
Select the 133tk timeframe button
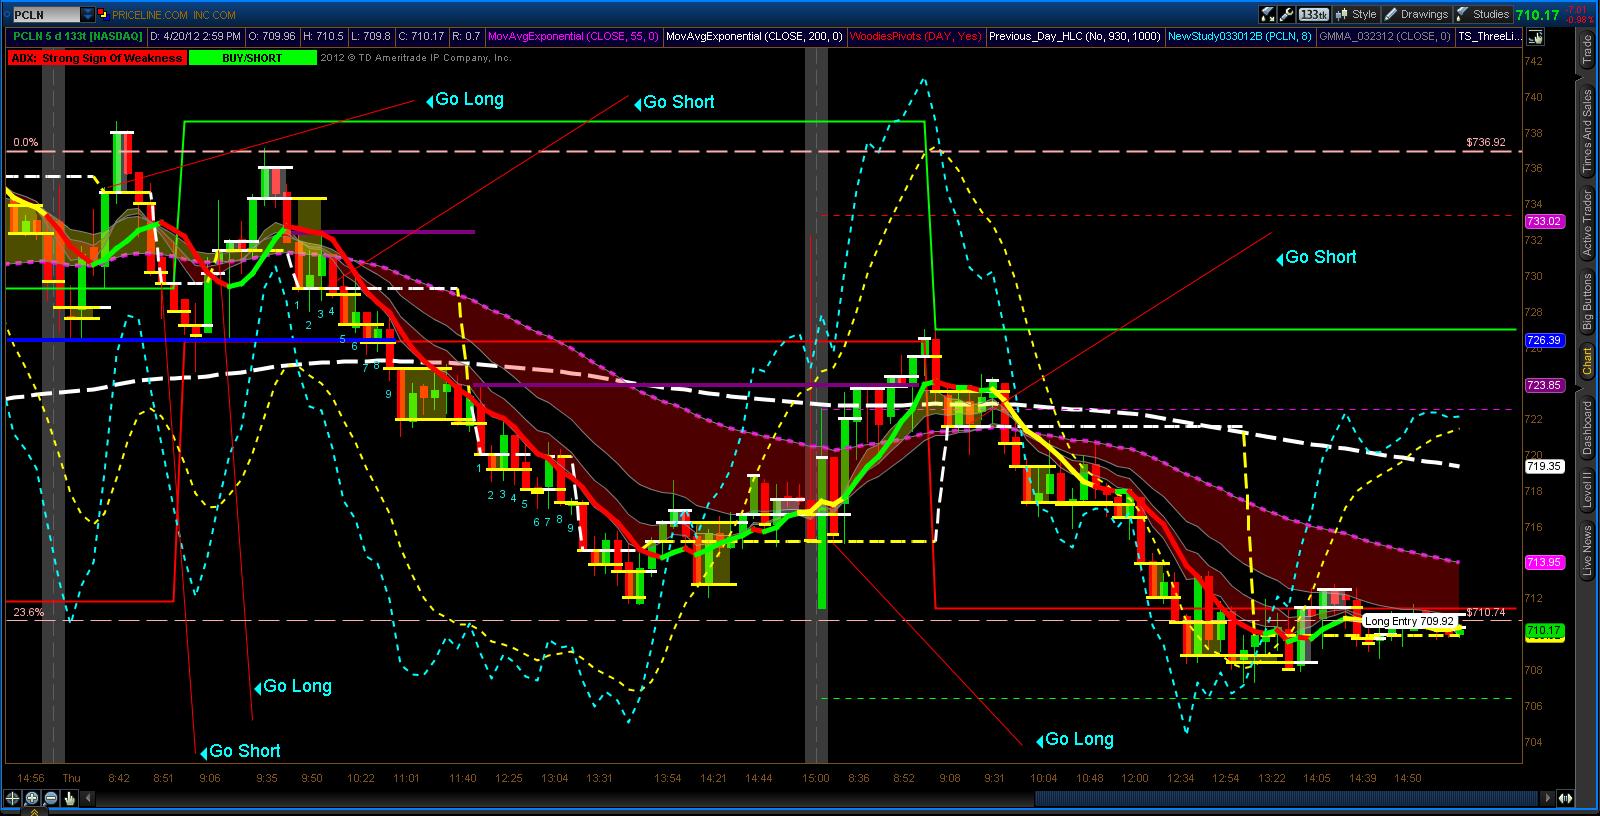(1314, 15)
